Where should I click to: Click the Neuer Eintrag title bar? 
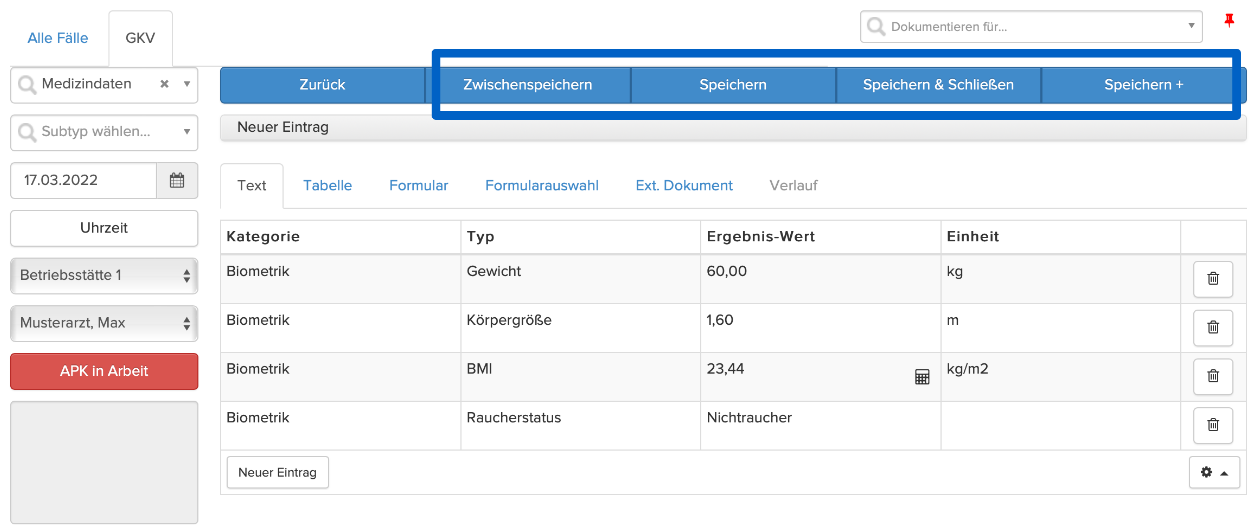coord(733,128)
